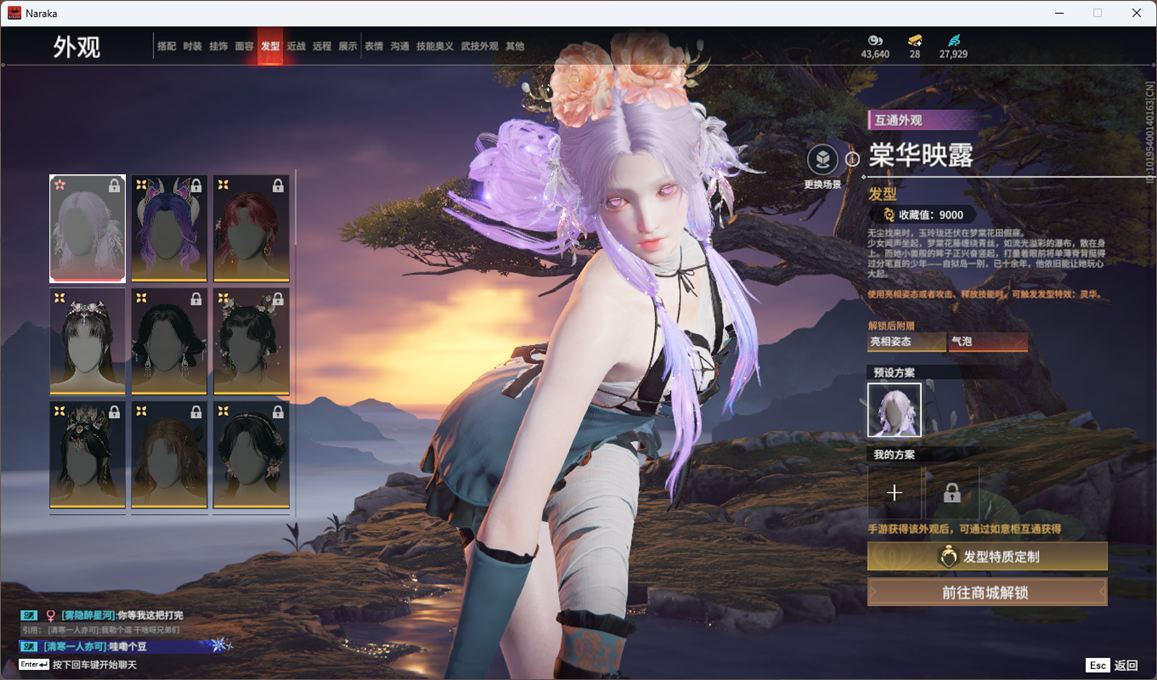Switch to the 时装 tab
This screenshot has width=1157, height=680.
pos(193,46)
